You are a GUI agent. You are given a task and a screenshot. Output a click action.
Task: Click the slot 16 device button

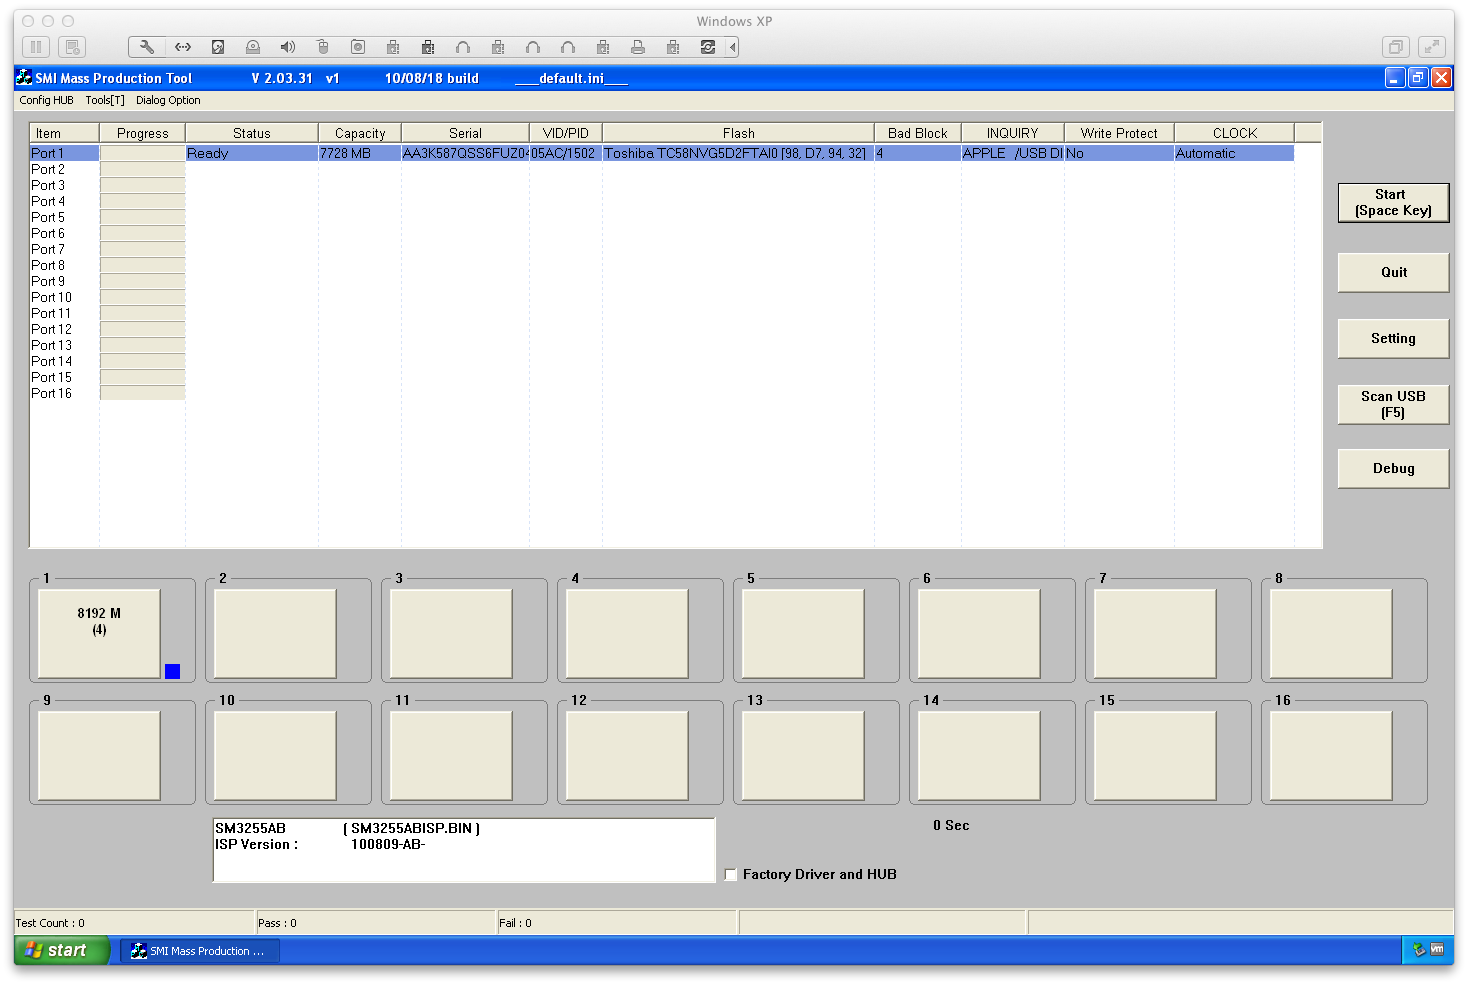click(1331, 756)
